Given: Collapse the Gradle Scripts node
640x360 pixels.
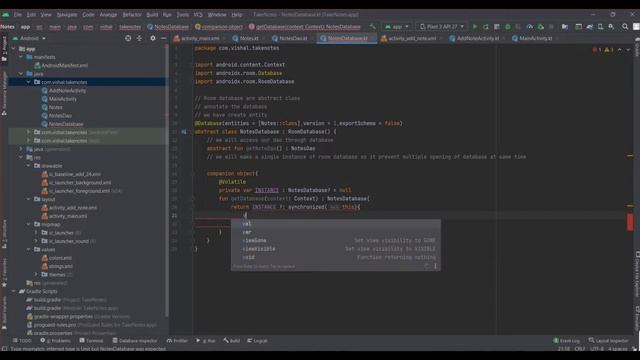Looking at the screenshot, I should tap(13, 291).
